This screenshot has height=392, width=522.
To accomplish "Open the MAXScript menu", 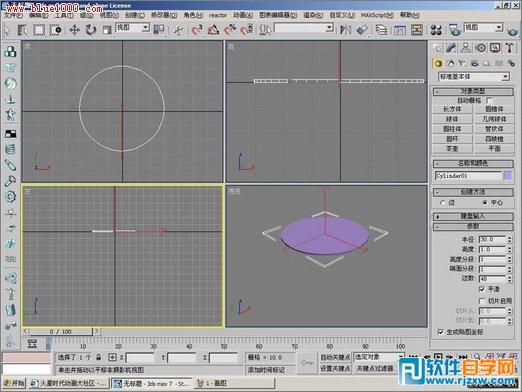I will (x=377, y=15).
